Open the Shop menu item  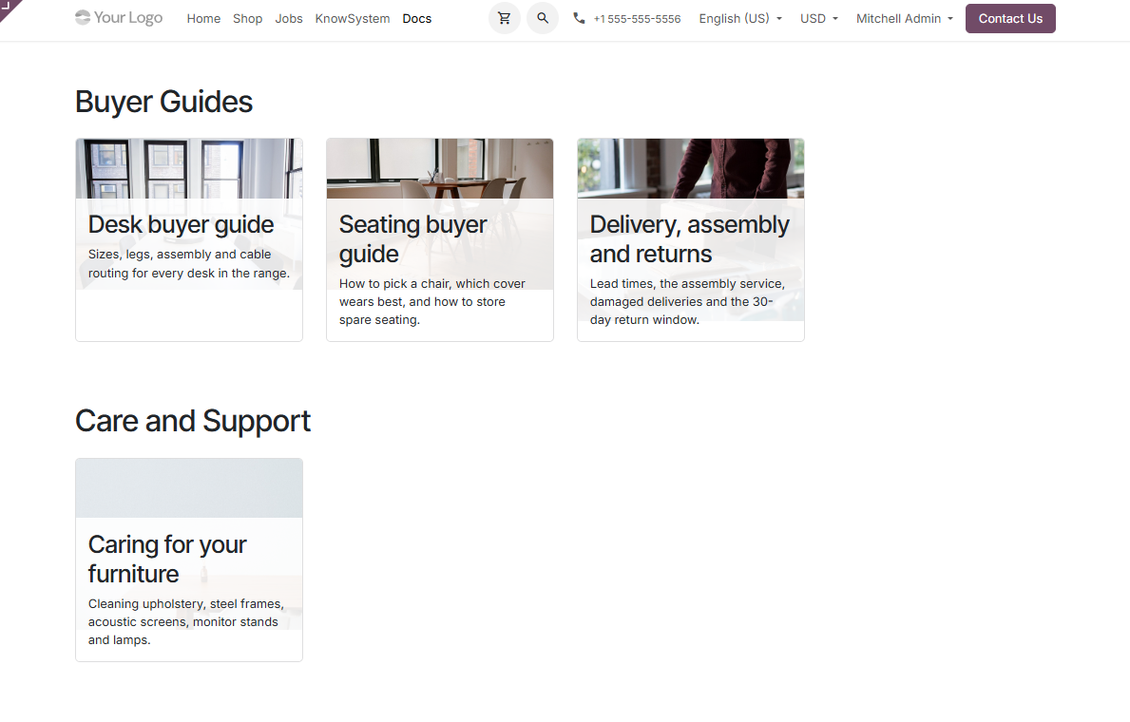tap(247, 19)
